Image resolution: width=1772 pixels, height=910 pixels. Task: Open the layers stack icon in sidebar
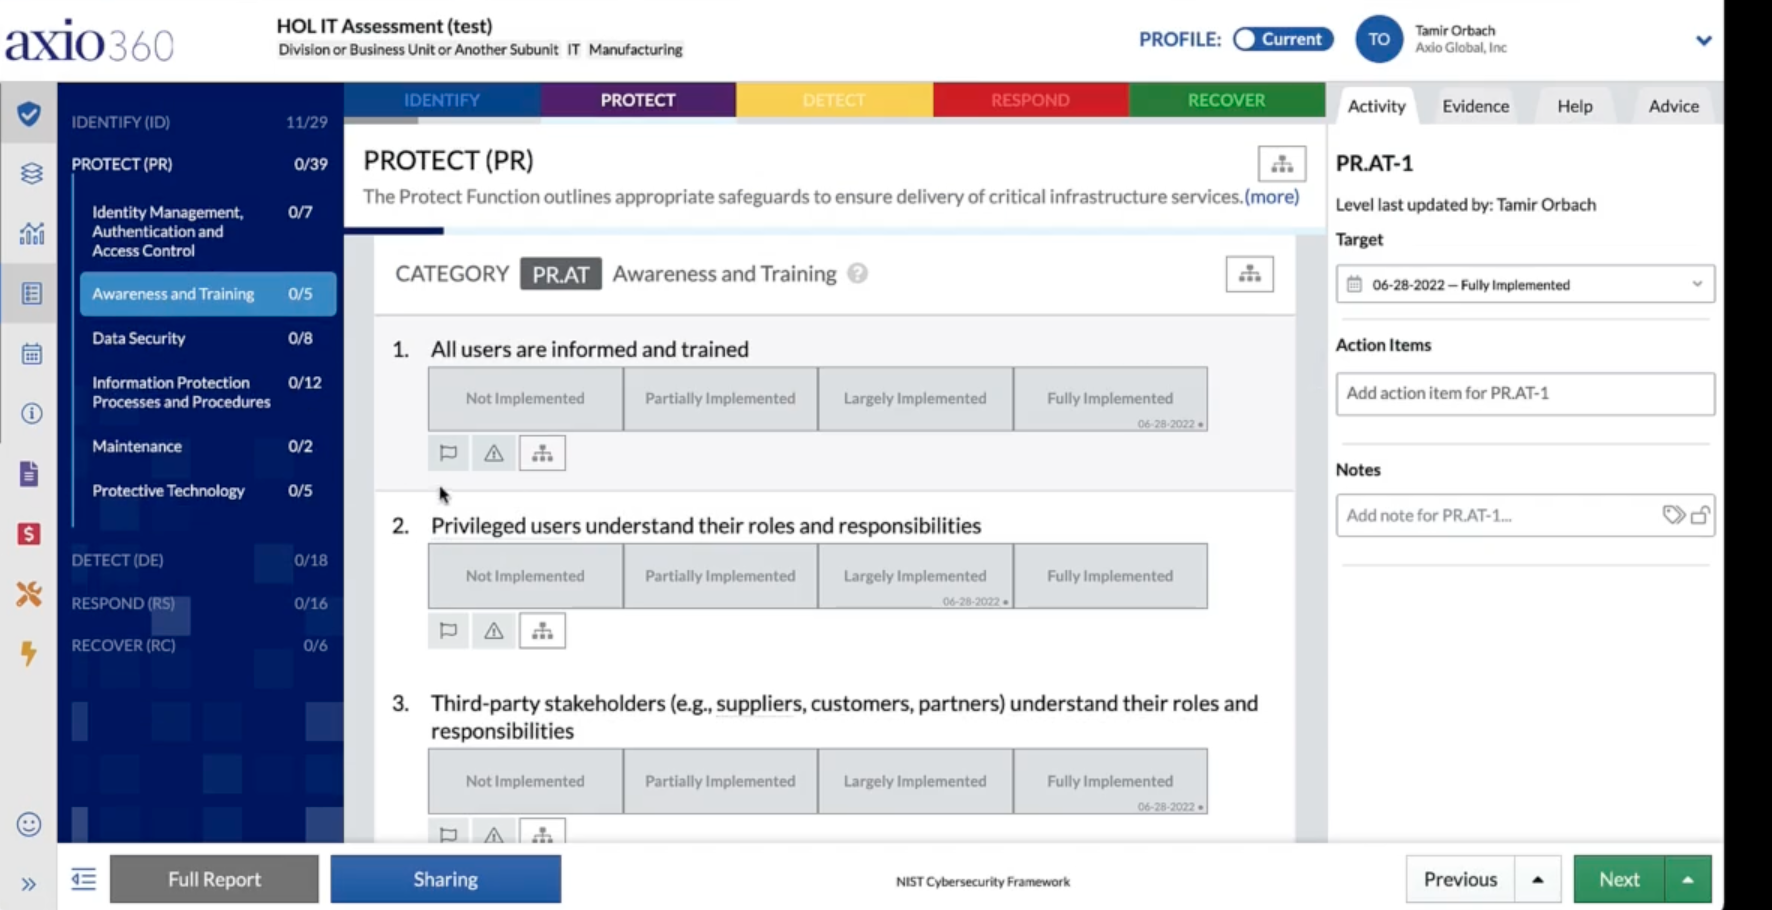pos(31,174)
